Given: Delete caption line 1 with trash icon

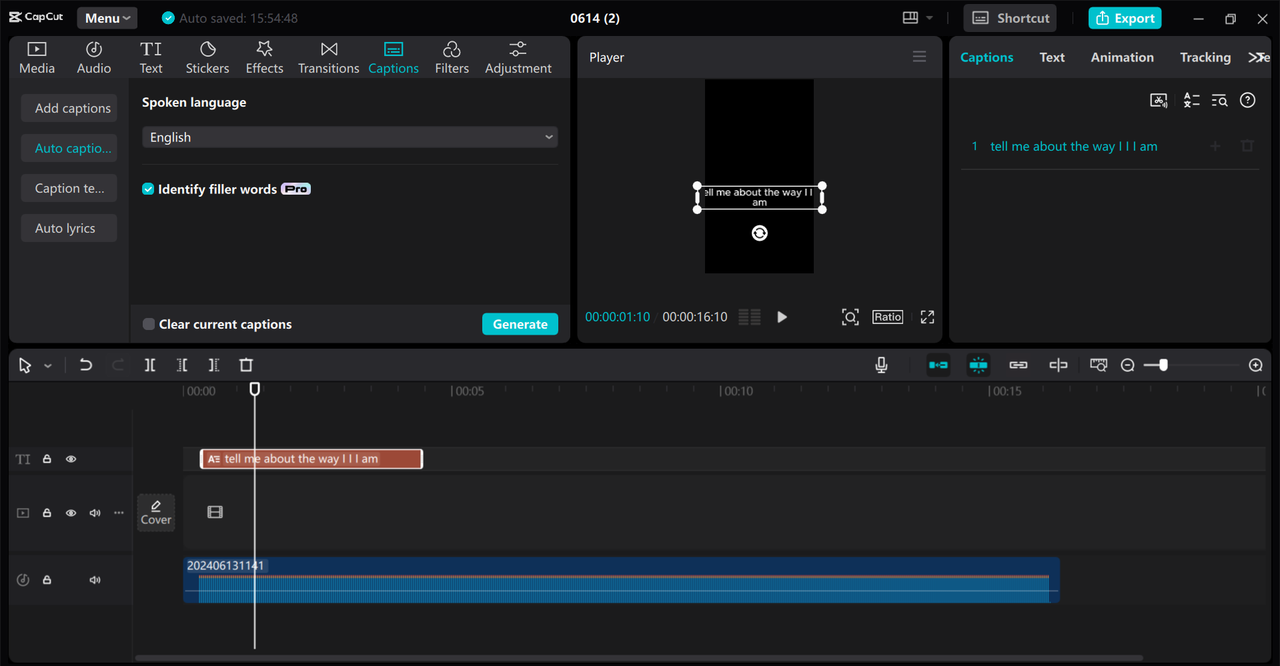Looking at the screenshot, I should [1247, 146].
